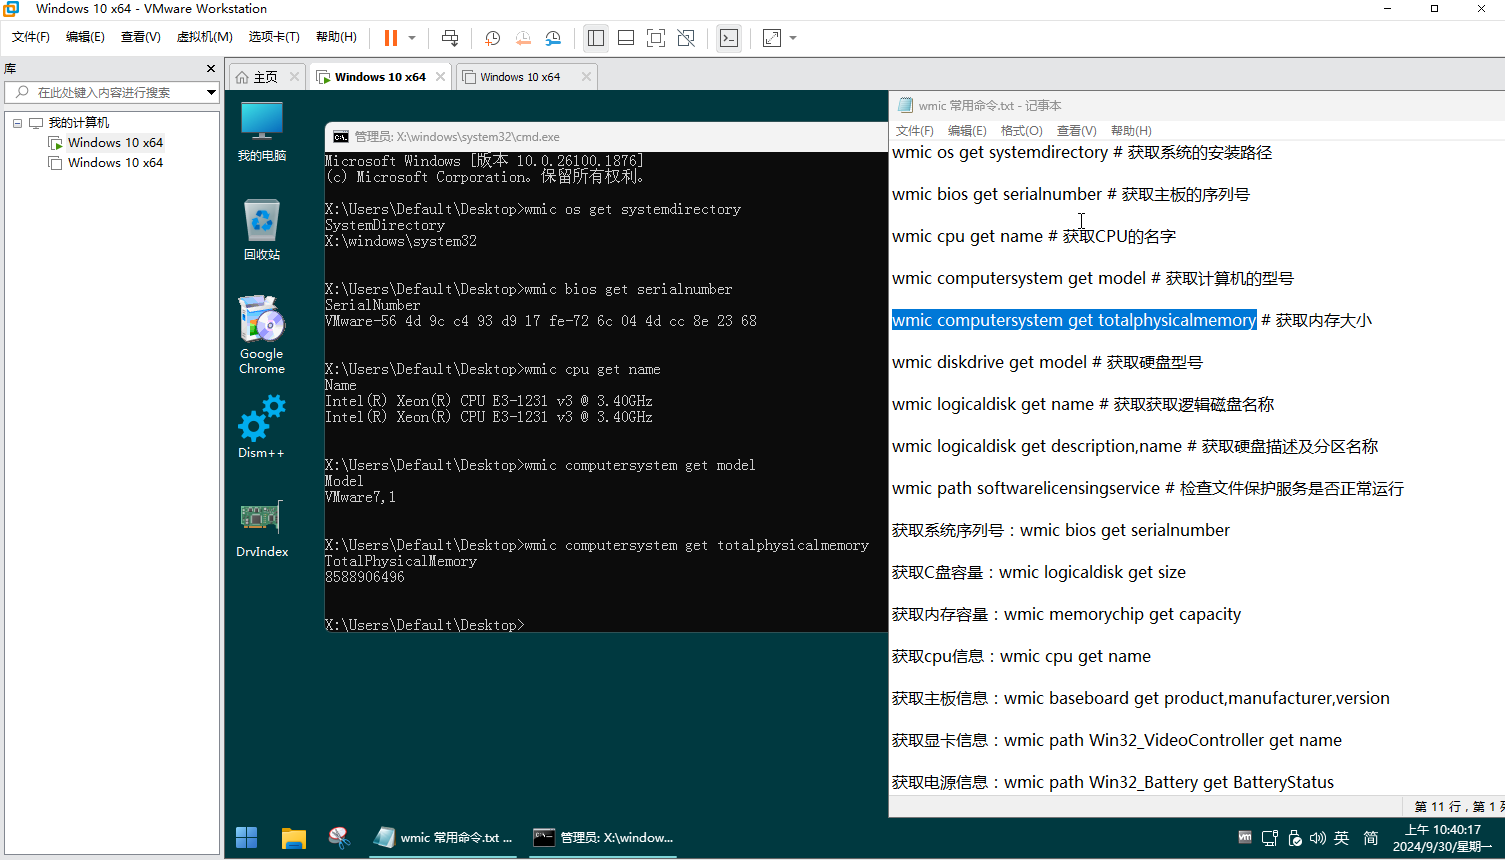Select 我的电脑 desktop icon
This screenshot has width=1505, height=860.
pos(261,131)
